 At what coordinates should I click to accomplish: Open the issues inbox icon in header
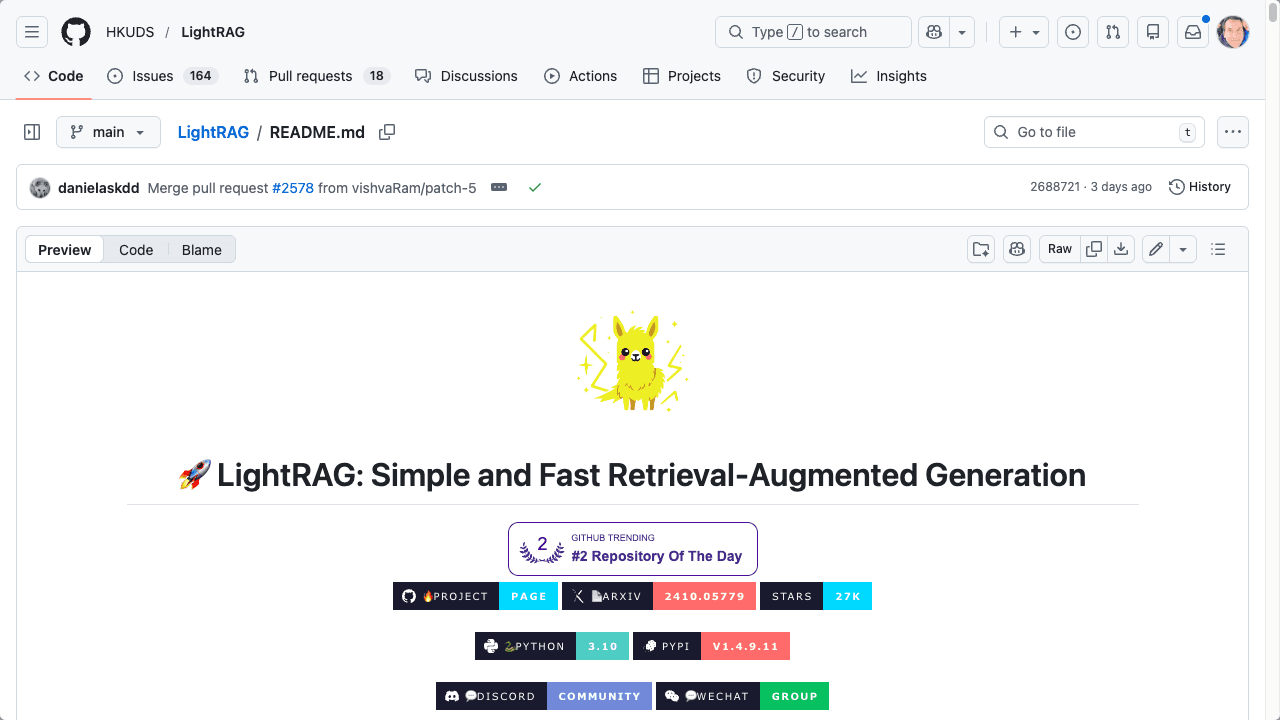pyautogui.click(x=1073, y=32)
